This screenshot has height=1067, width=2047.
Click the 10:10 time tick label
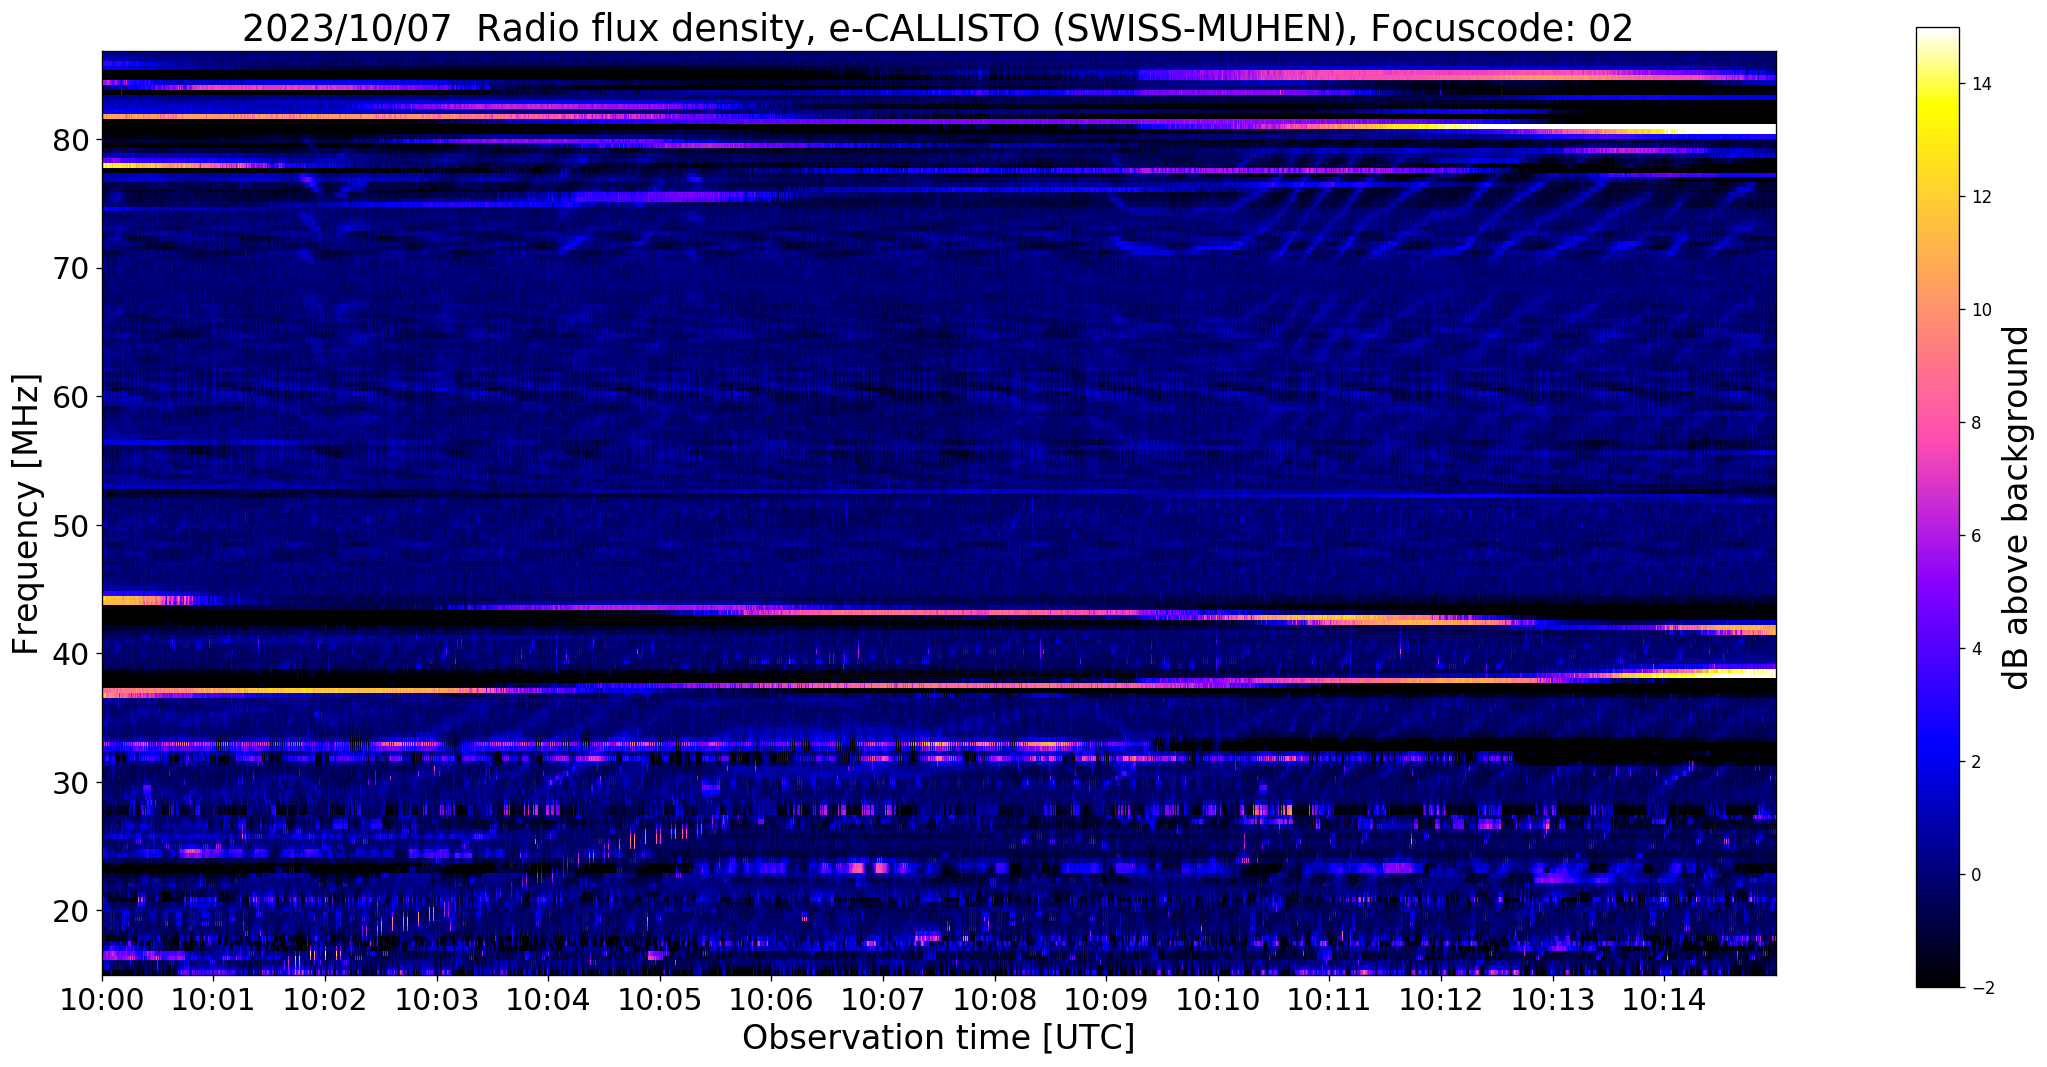1217,999
